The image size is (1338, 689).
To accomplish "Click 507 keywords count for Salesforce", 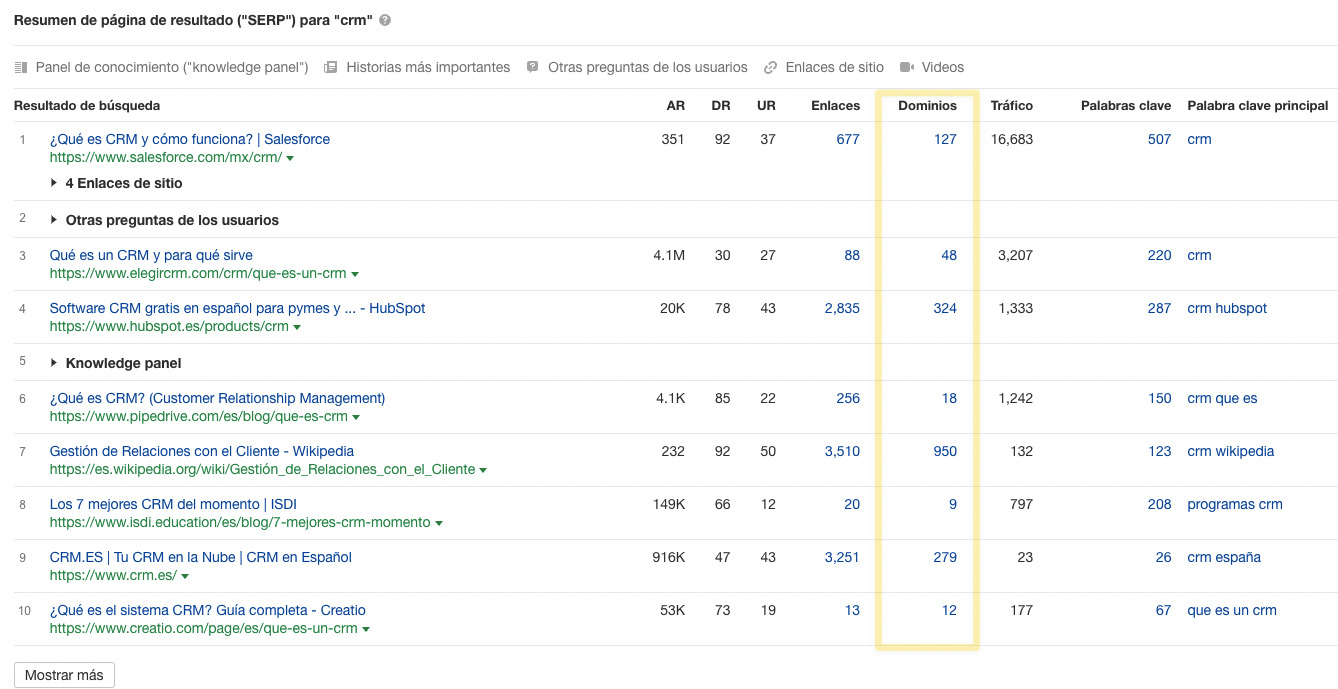I will click(1159, 139).
